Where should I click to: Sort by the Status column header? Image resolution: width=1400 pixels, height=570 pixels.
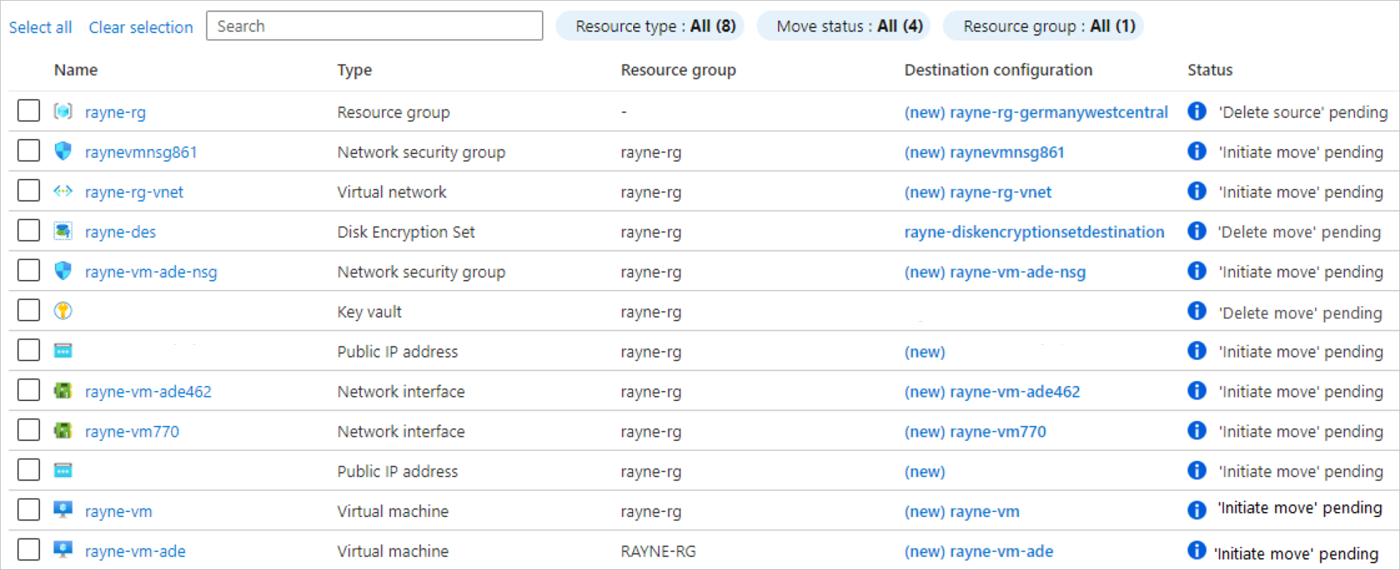coord(1210,70)
